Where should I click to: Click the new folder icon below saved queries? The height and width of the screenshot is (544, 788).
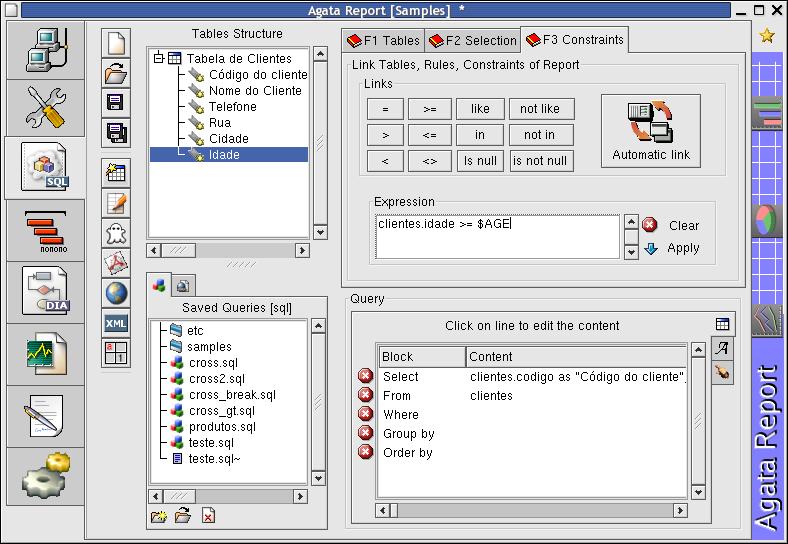tap(158, 516)
